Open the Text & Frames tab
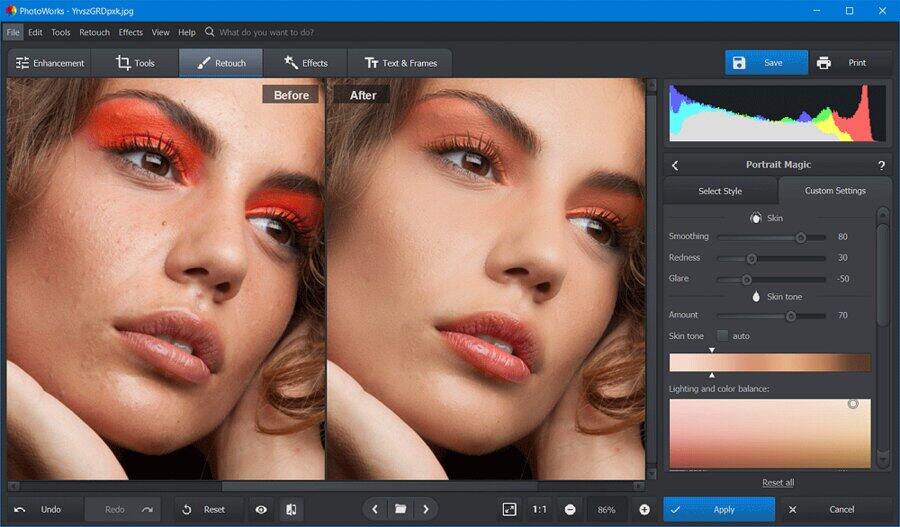Image resolution: width=900 pixels, height=527 pixels. 400,63
